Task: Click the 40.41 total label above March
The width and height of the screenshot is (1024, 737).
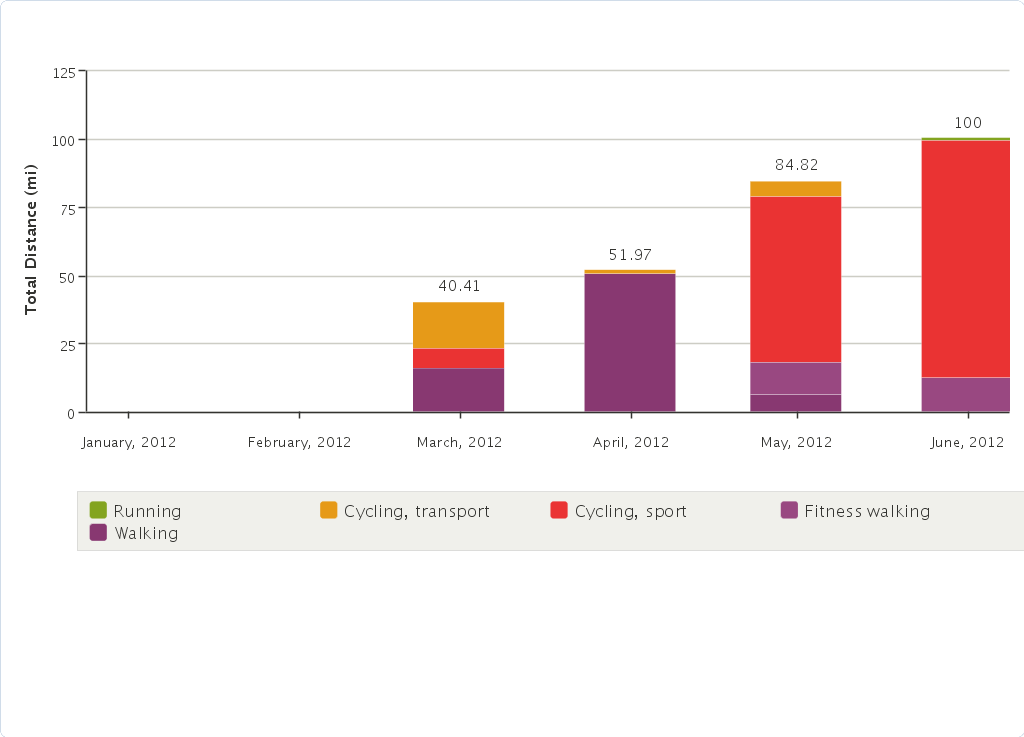Action: click(459, 286)
